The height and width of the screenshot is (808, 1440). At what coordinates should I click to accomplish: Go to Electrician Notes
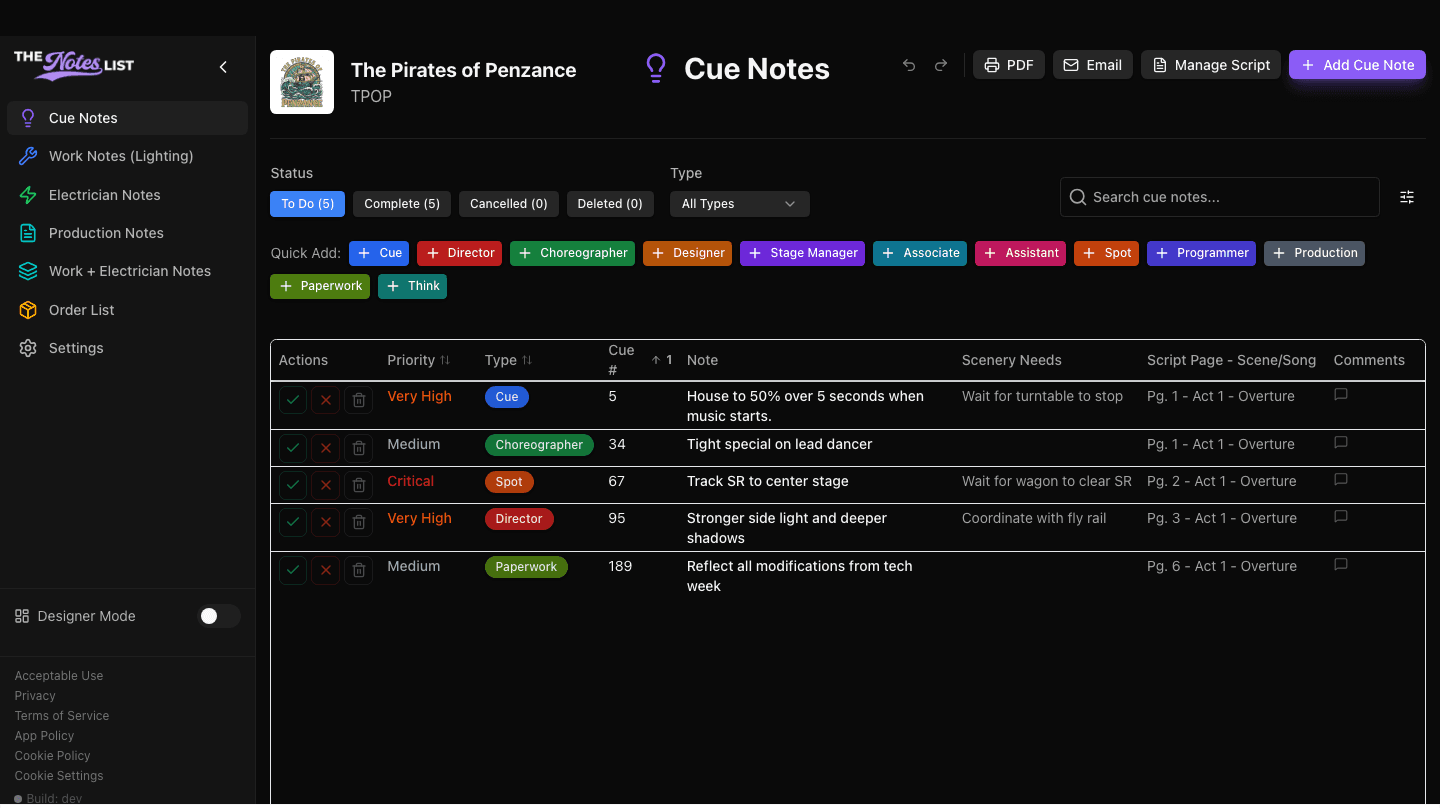pyautogui.click(x=128, y=195)
